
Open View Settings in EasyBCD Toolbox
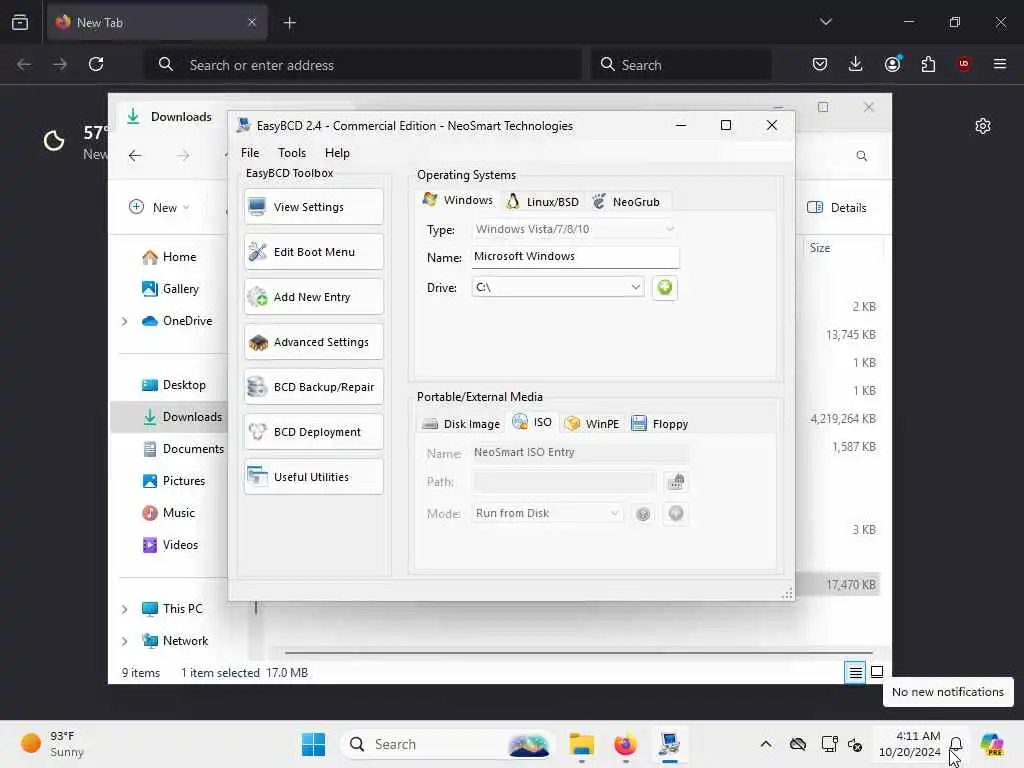[313, 207]
